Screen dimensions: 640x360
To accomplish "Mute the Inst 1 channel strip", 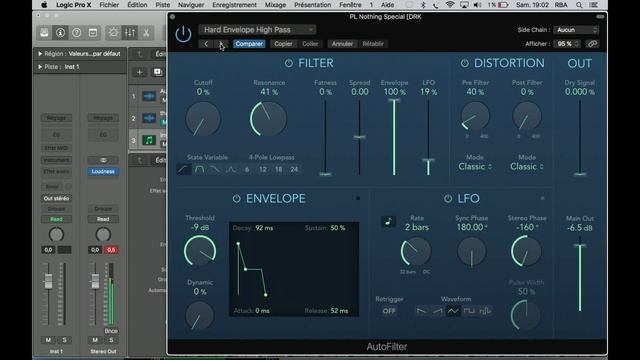I will 48,340.
